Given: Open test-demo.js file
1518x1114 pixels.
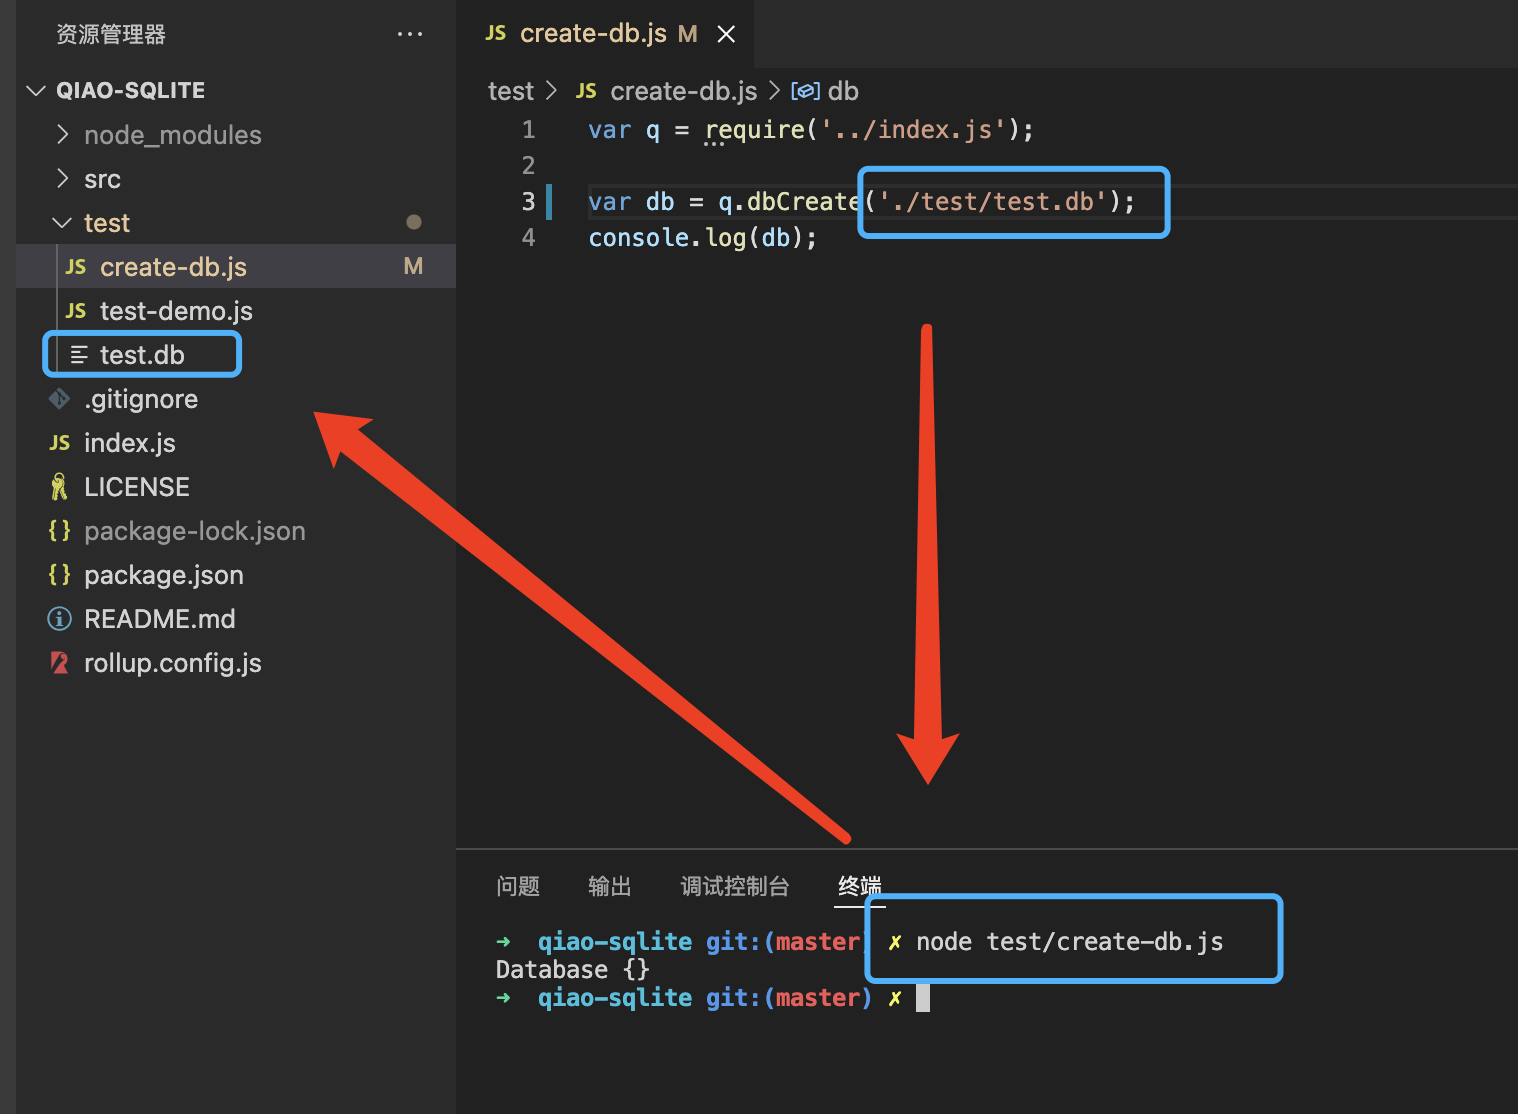Looking at the screenshot, I should [176, 311].
